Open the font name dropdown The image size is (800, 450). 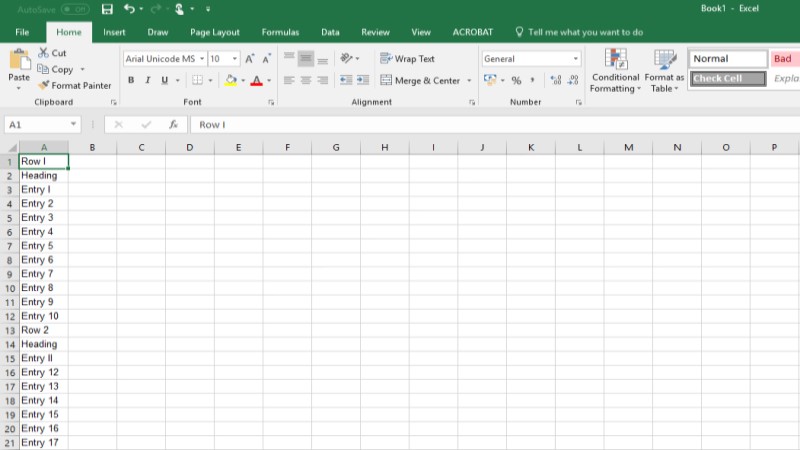point(202,59)
